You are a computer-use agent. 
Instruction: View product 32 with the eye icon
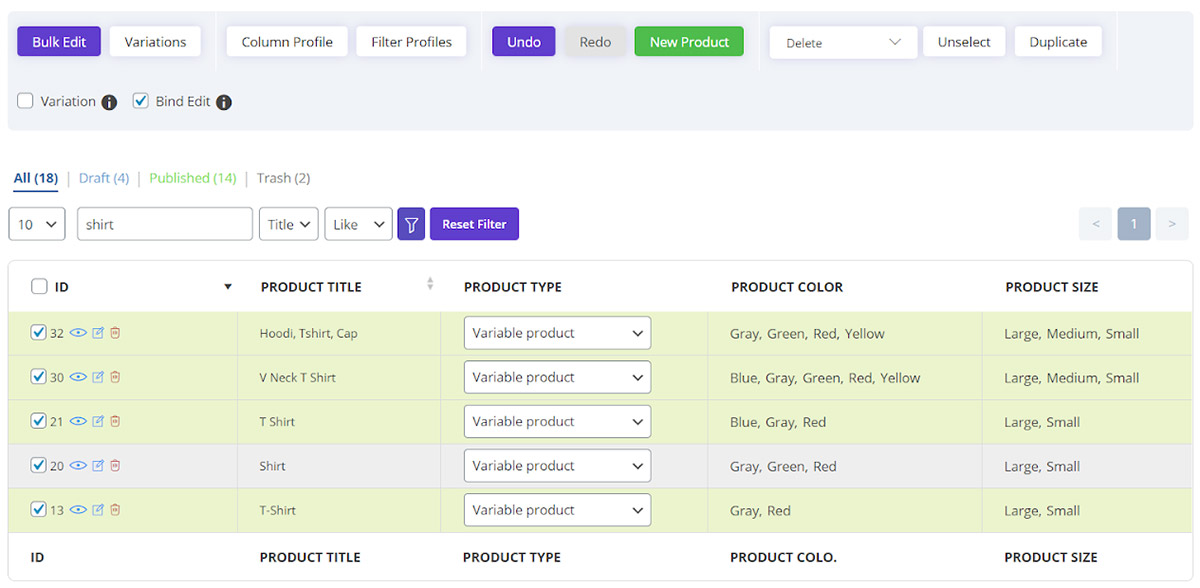click(78, 333)
